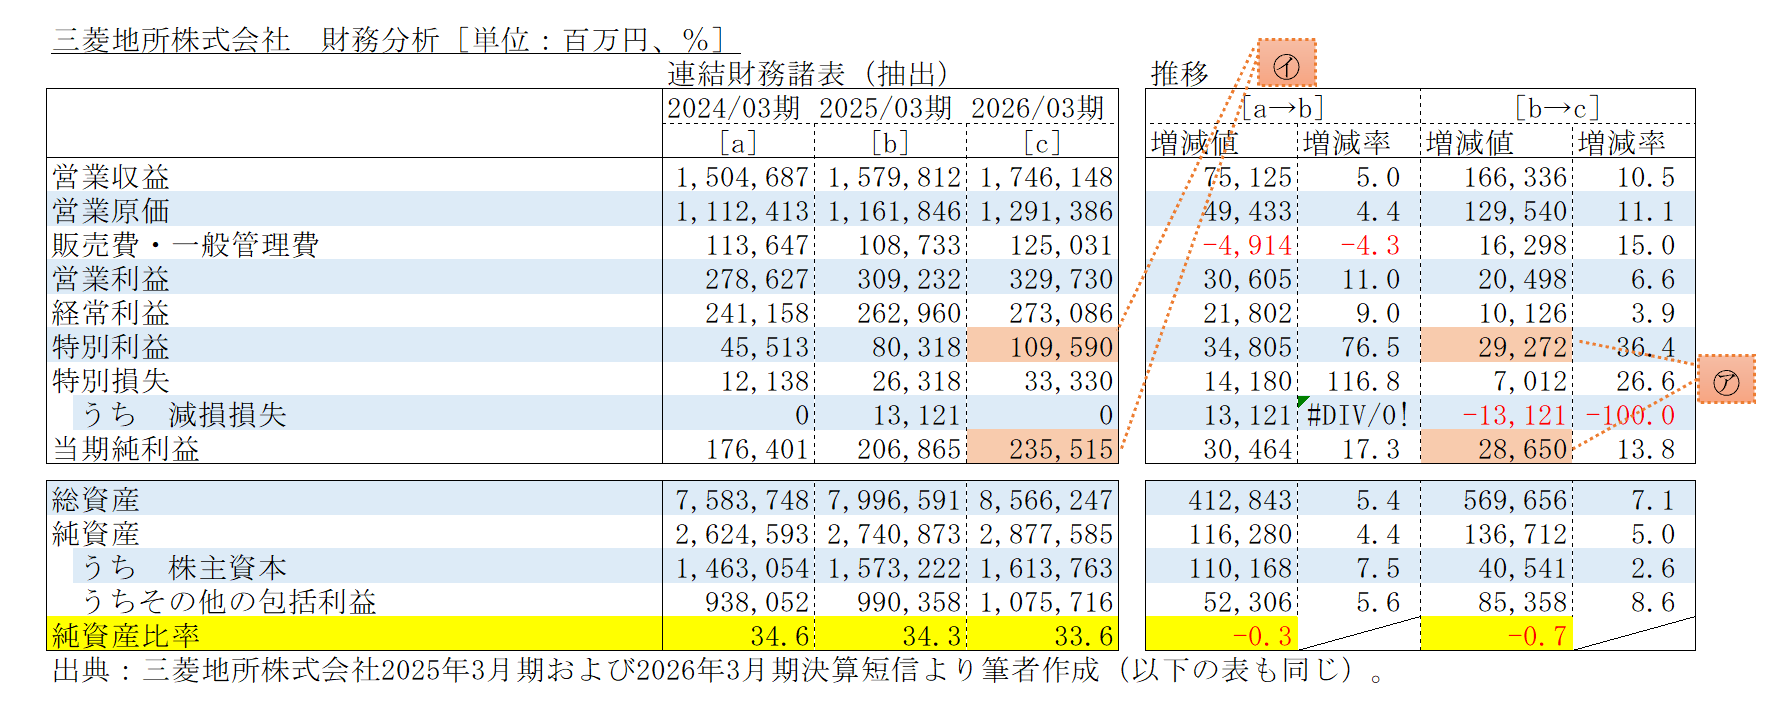Select the value 329,730

tap(1061, 279)
